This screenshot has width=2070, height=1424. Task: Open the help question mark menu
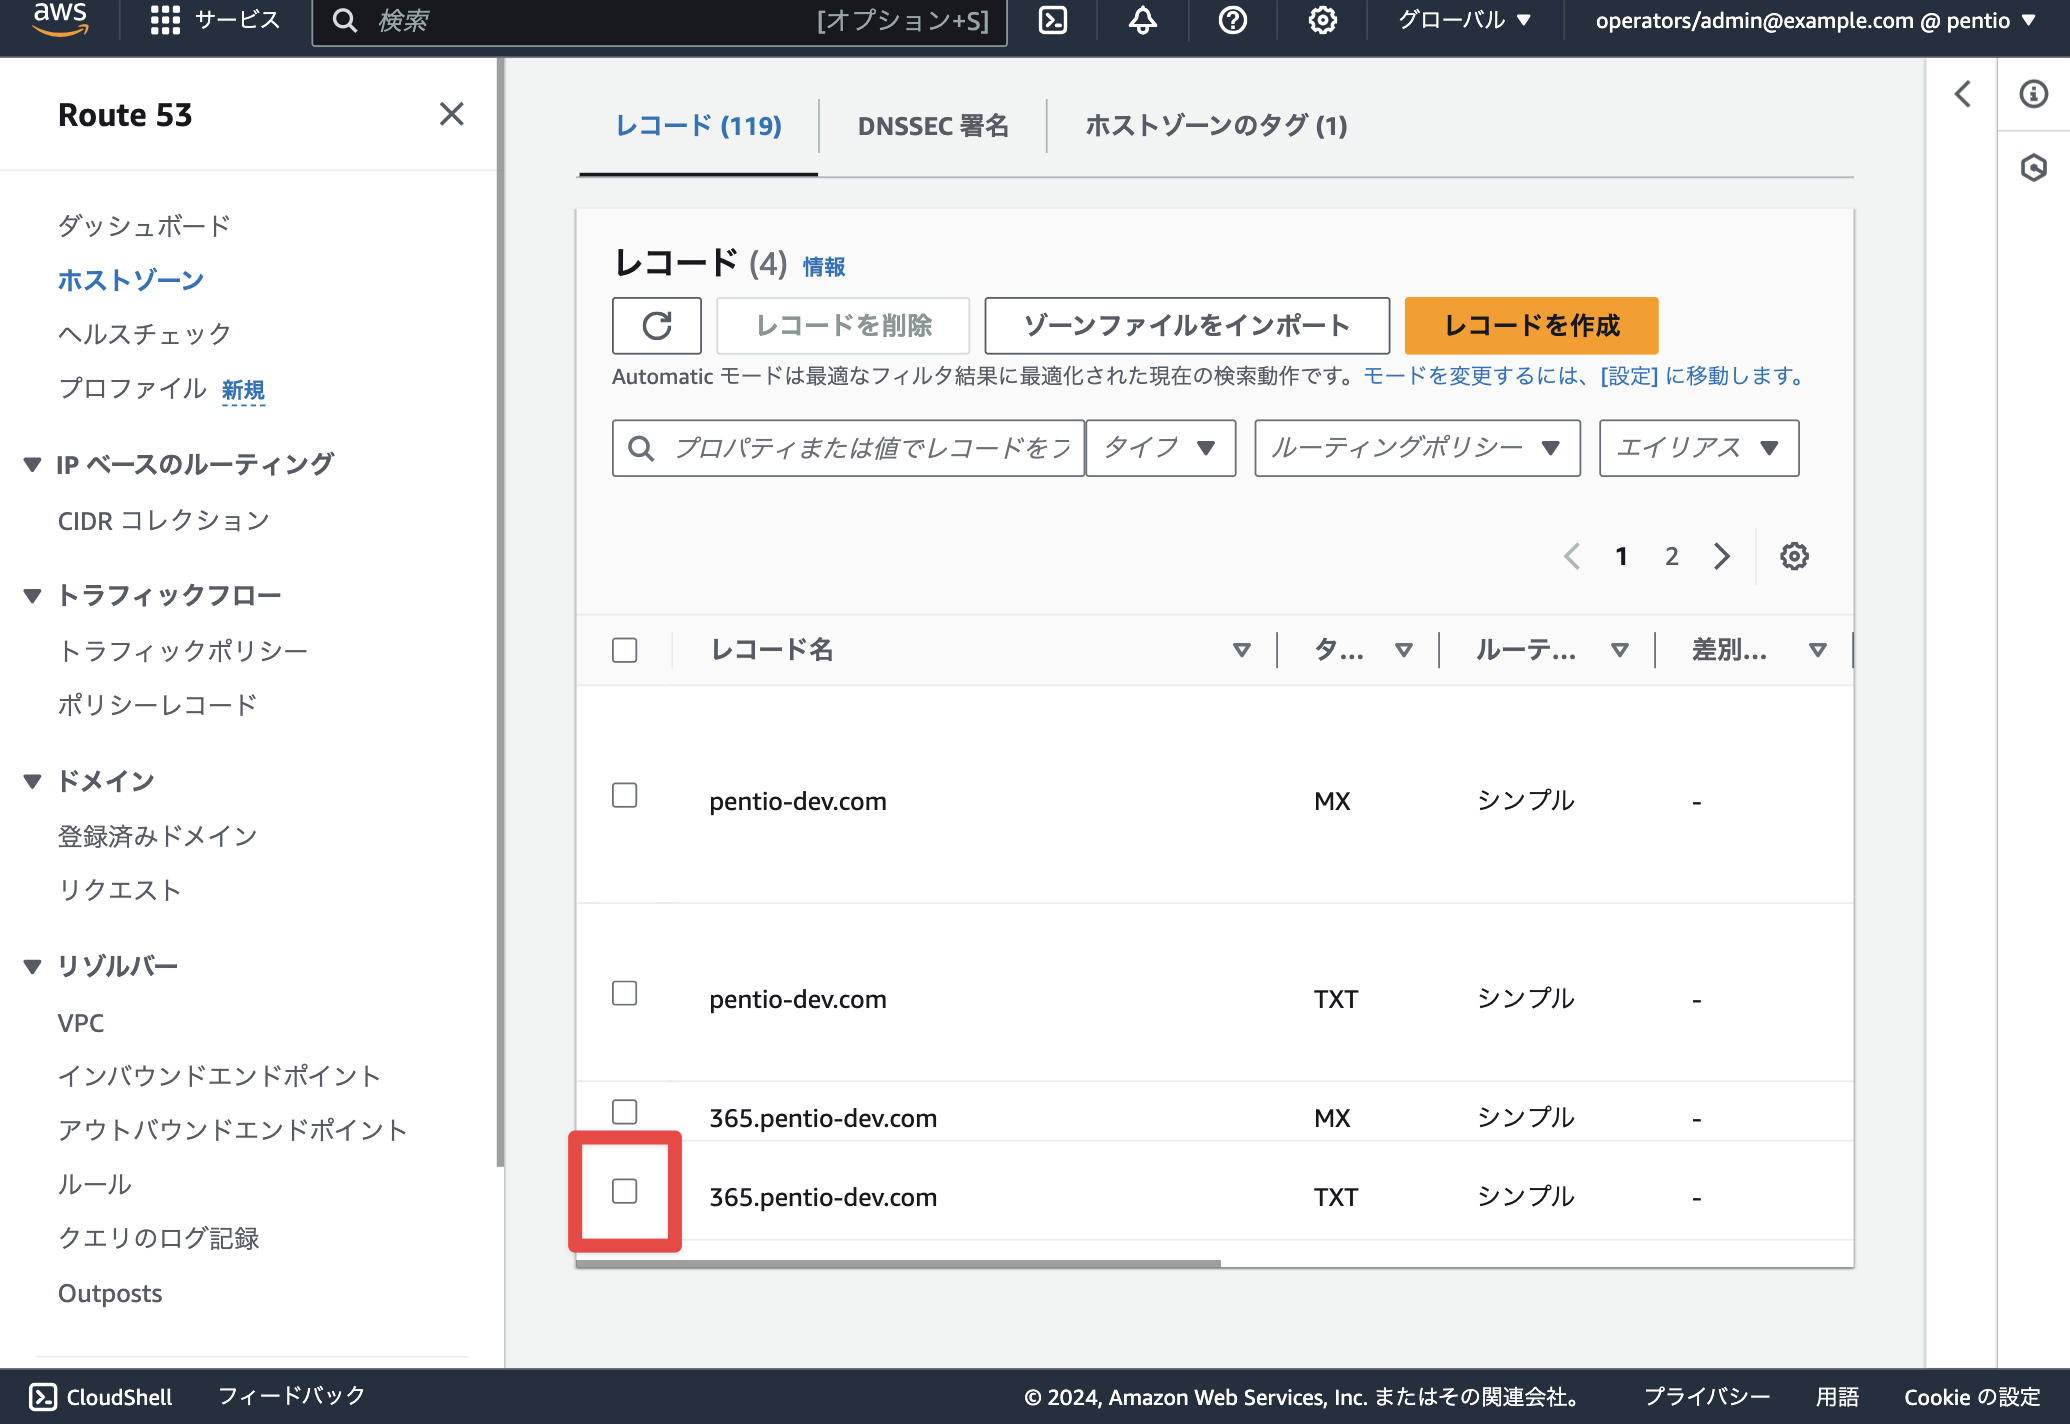pos(1233,20)
